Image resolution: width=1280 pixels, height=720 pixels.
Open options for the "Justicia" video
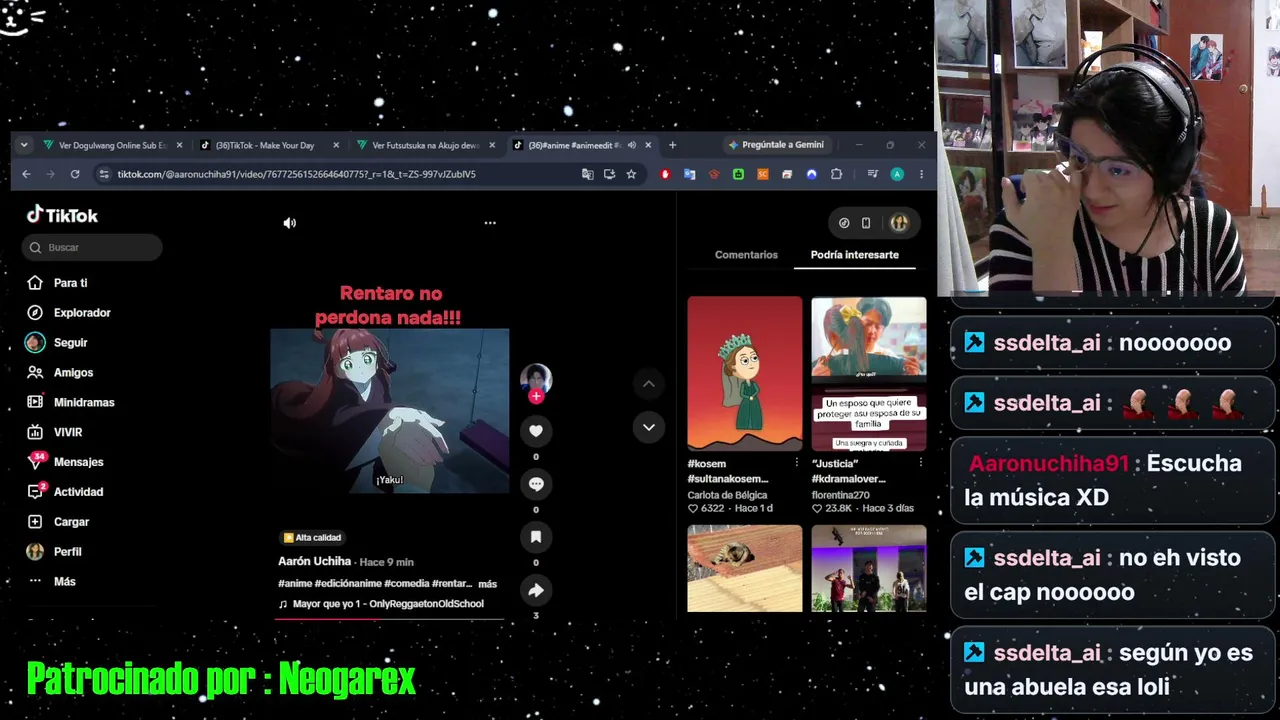click(921, 463)
